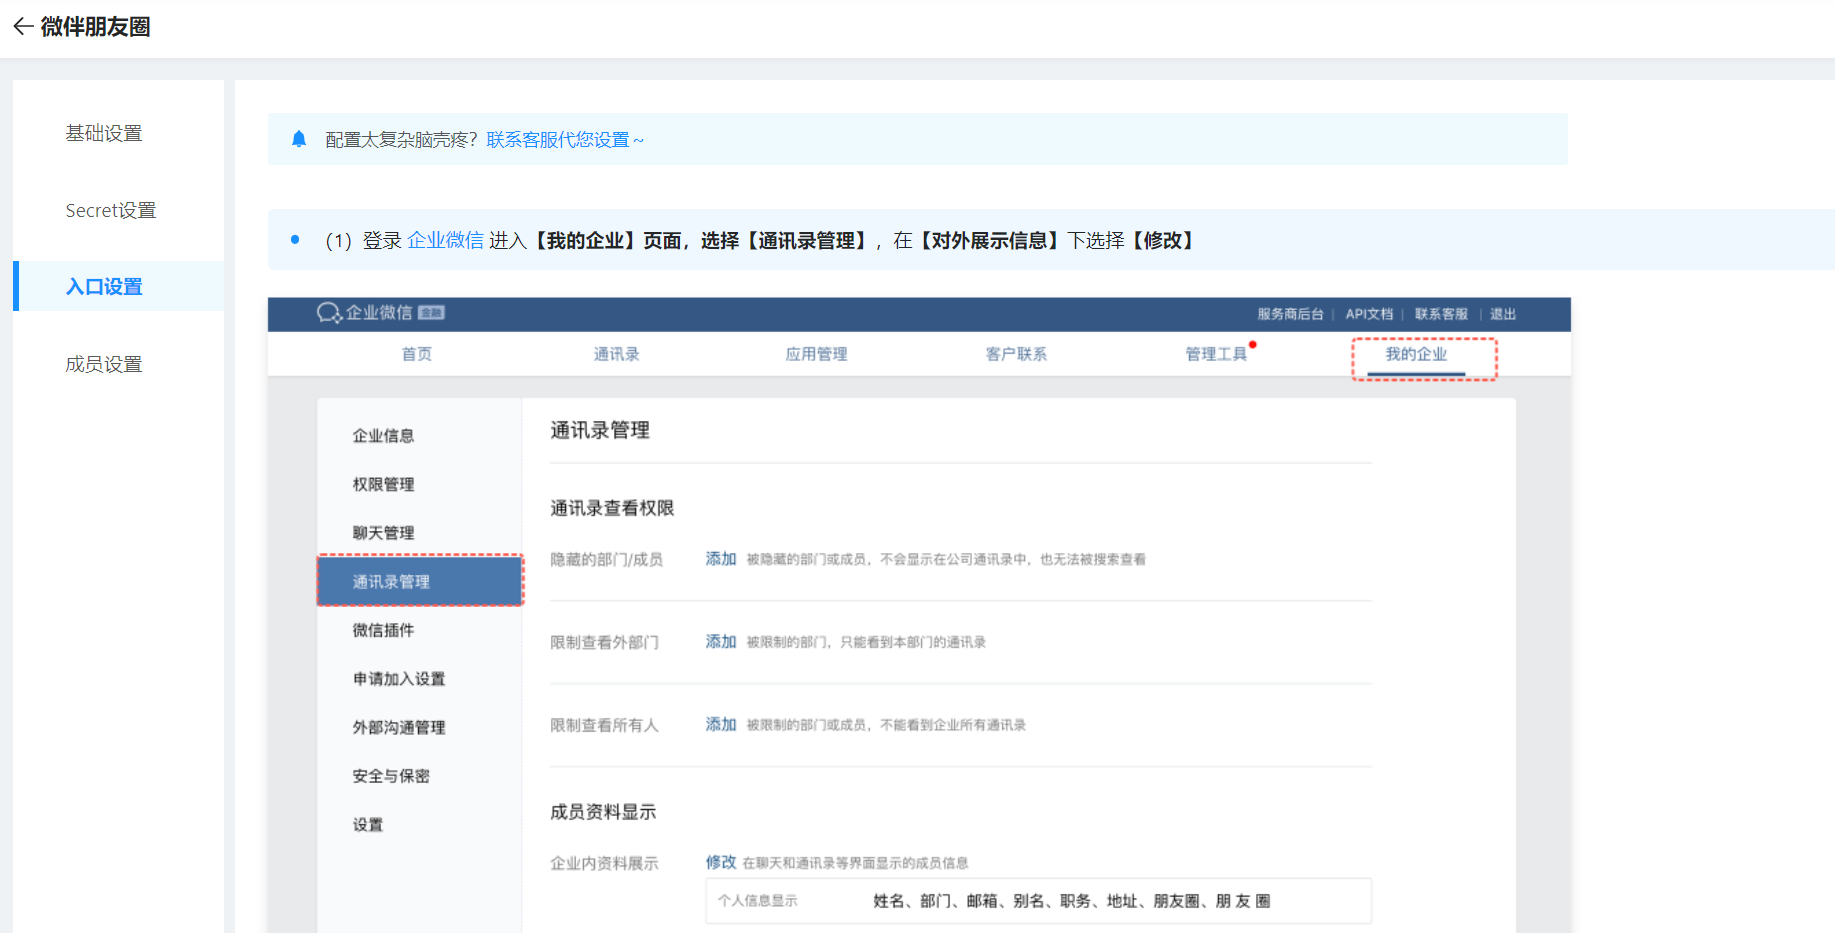Click the 个人信息显示 field list row
The width and height of the screenshot is (1835, 933).
(1038, 901)
